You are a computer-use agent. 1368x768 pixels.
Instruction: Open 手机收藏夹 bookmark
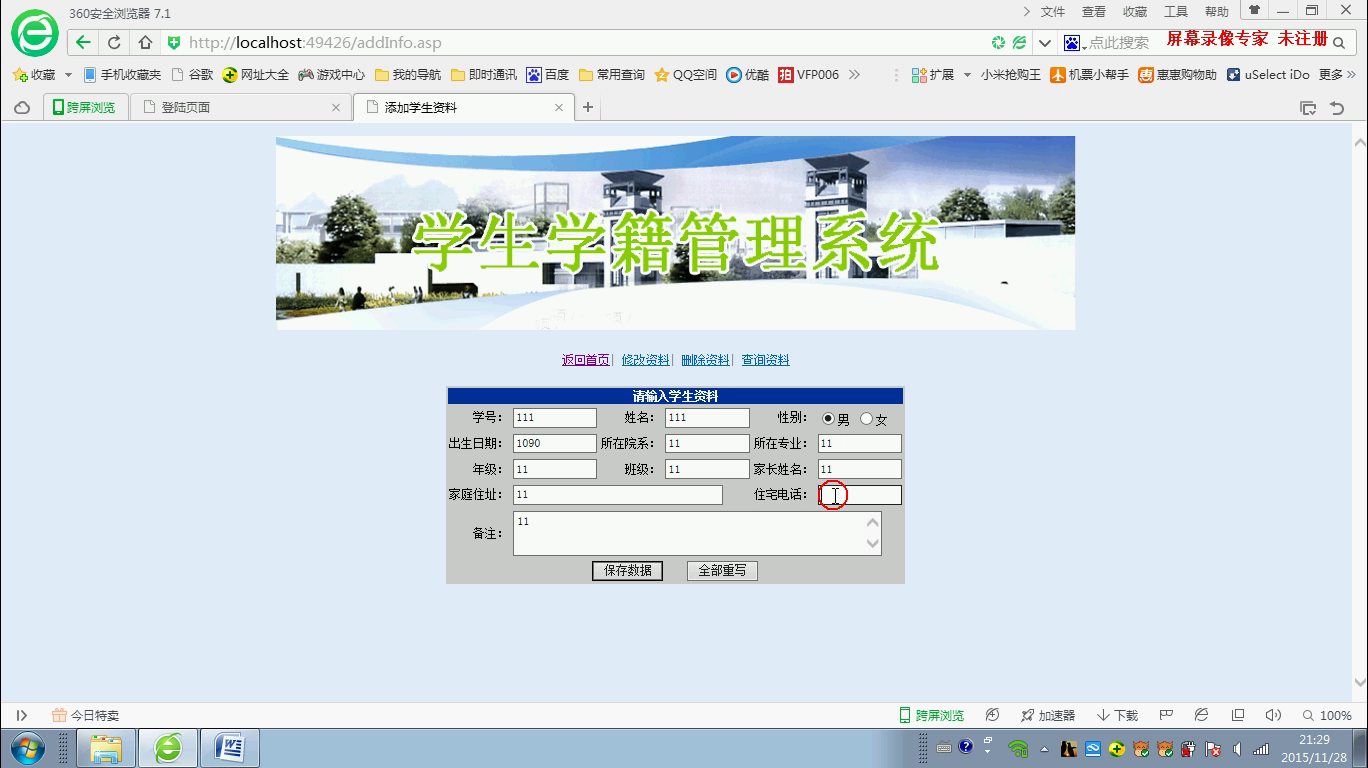[122, 75]
